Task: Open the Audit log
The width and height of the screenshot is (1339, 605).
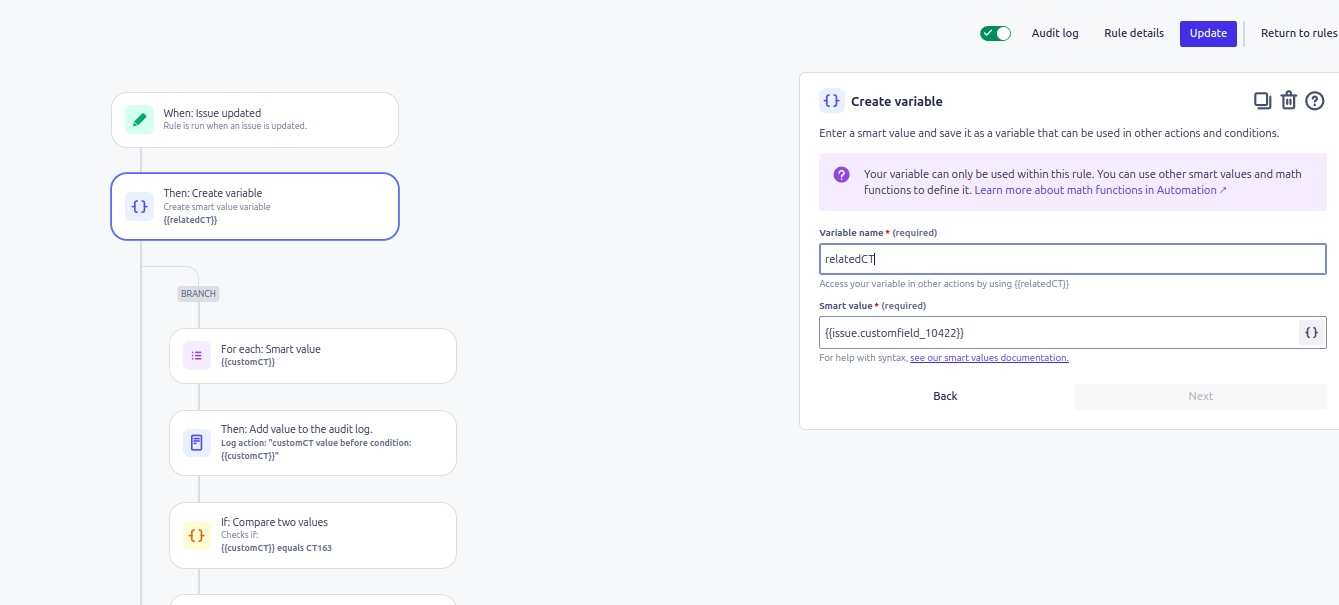Action: point(1055,33)
